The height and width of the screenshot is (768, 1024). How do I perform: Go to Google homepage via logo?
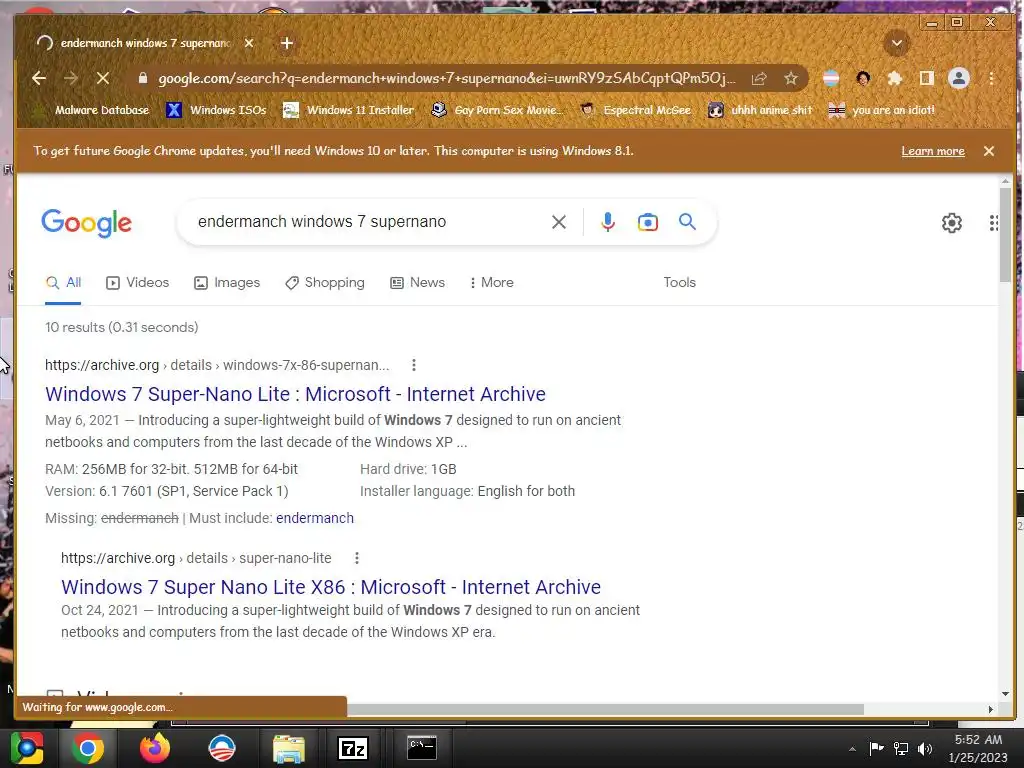pyautogui.click(x=86, y=223)
